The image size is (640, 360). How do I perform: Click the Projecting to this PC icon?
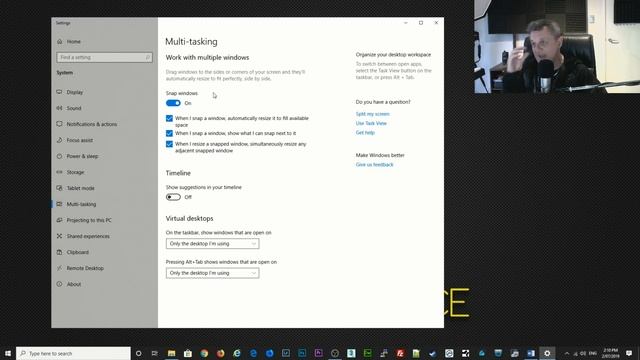coord(60,220)
